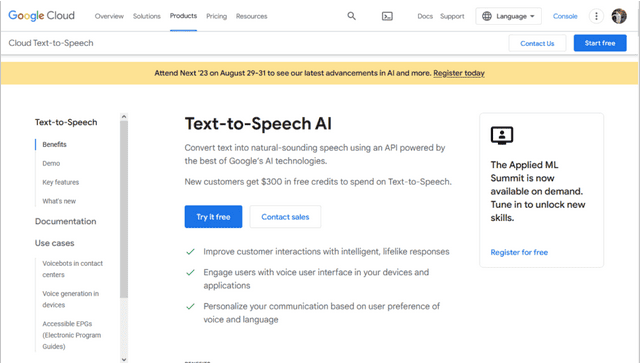Open the Docs link
Viewport: 640px width, 363px height.
pyautogui.click(x=425, y=16)
